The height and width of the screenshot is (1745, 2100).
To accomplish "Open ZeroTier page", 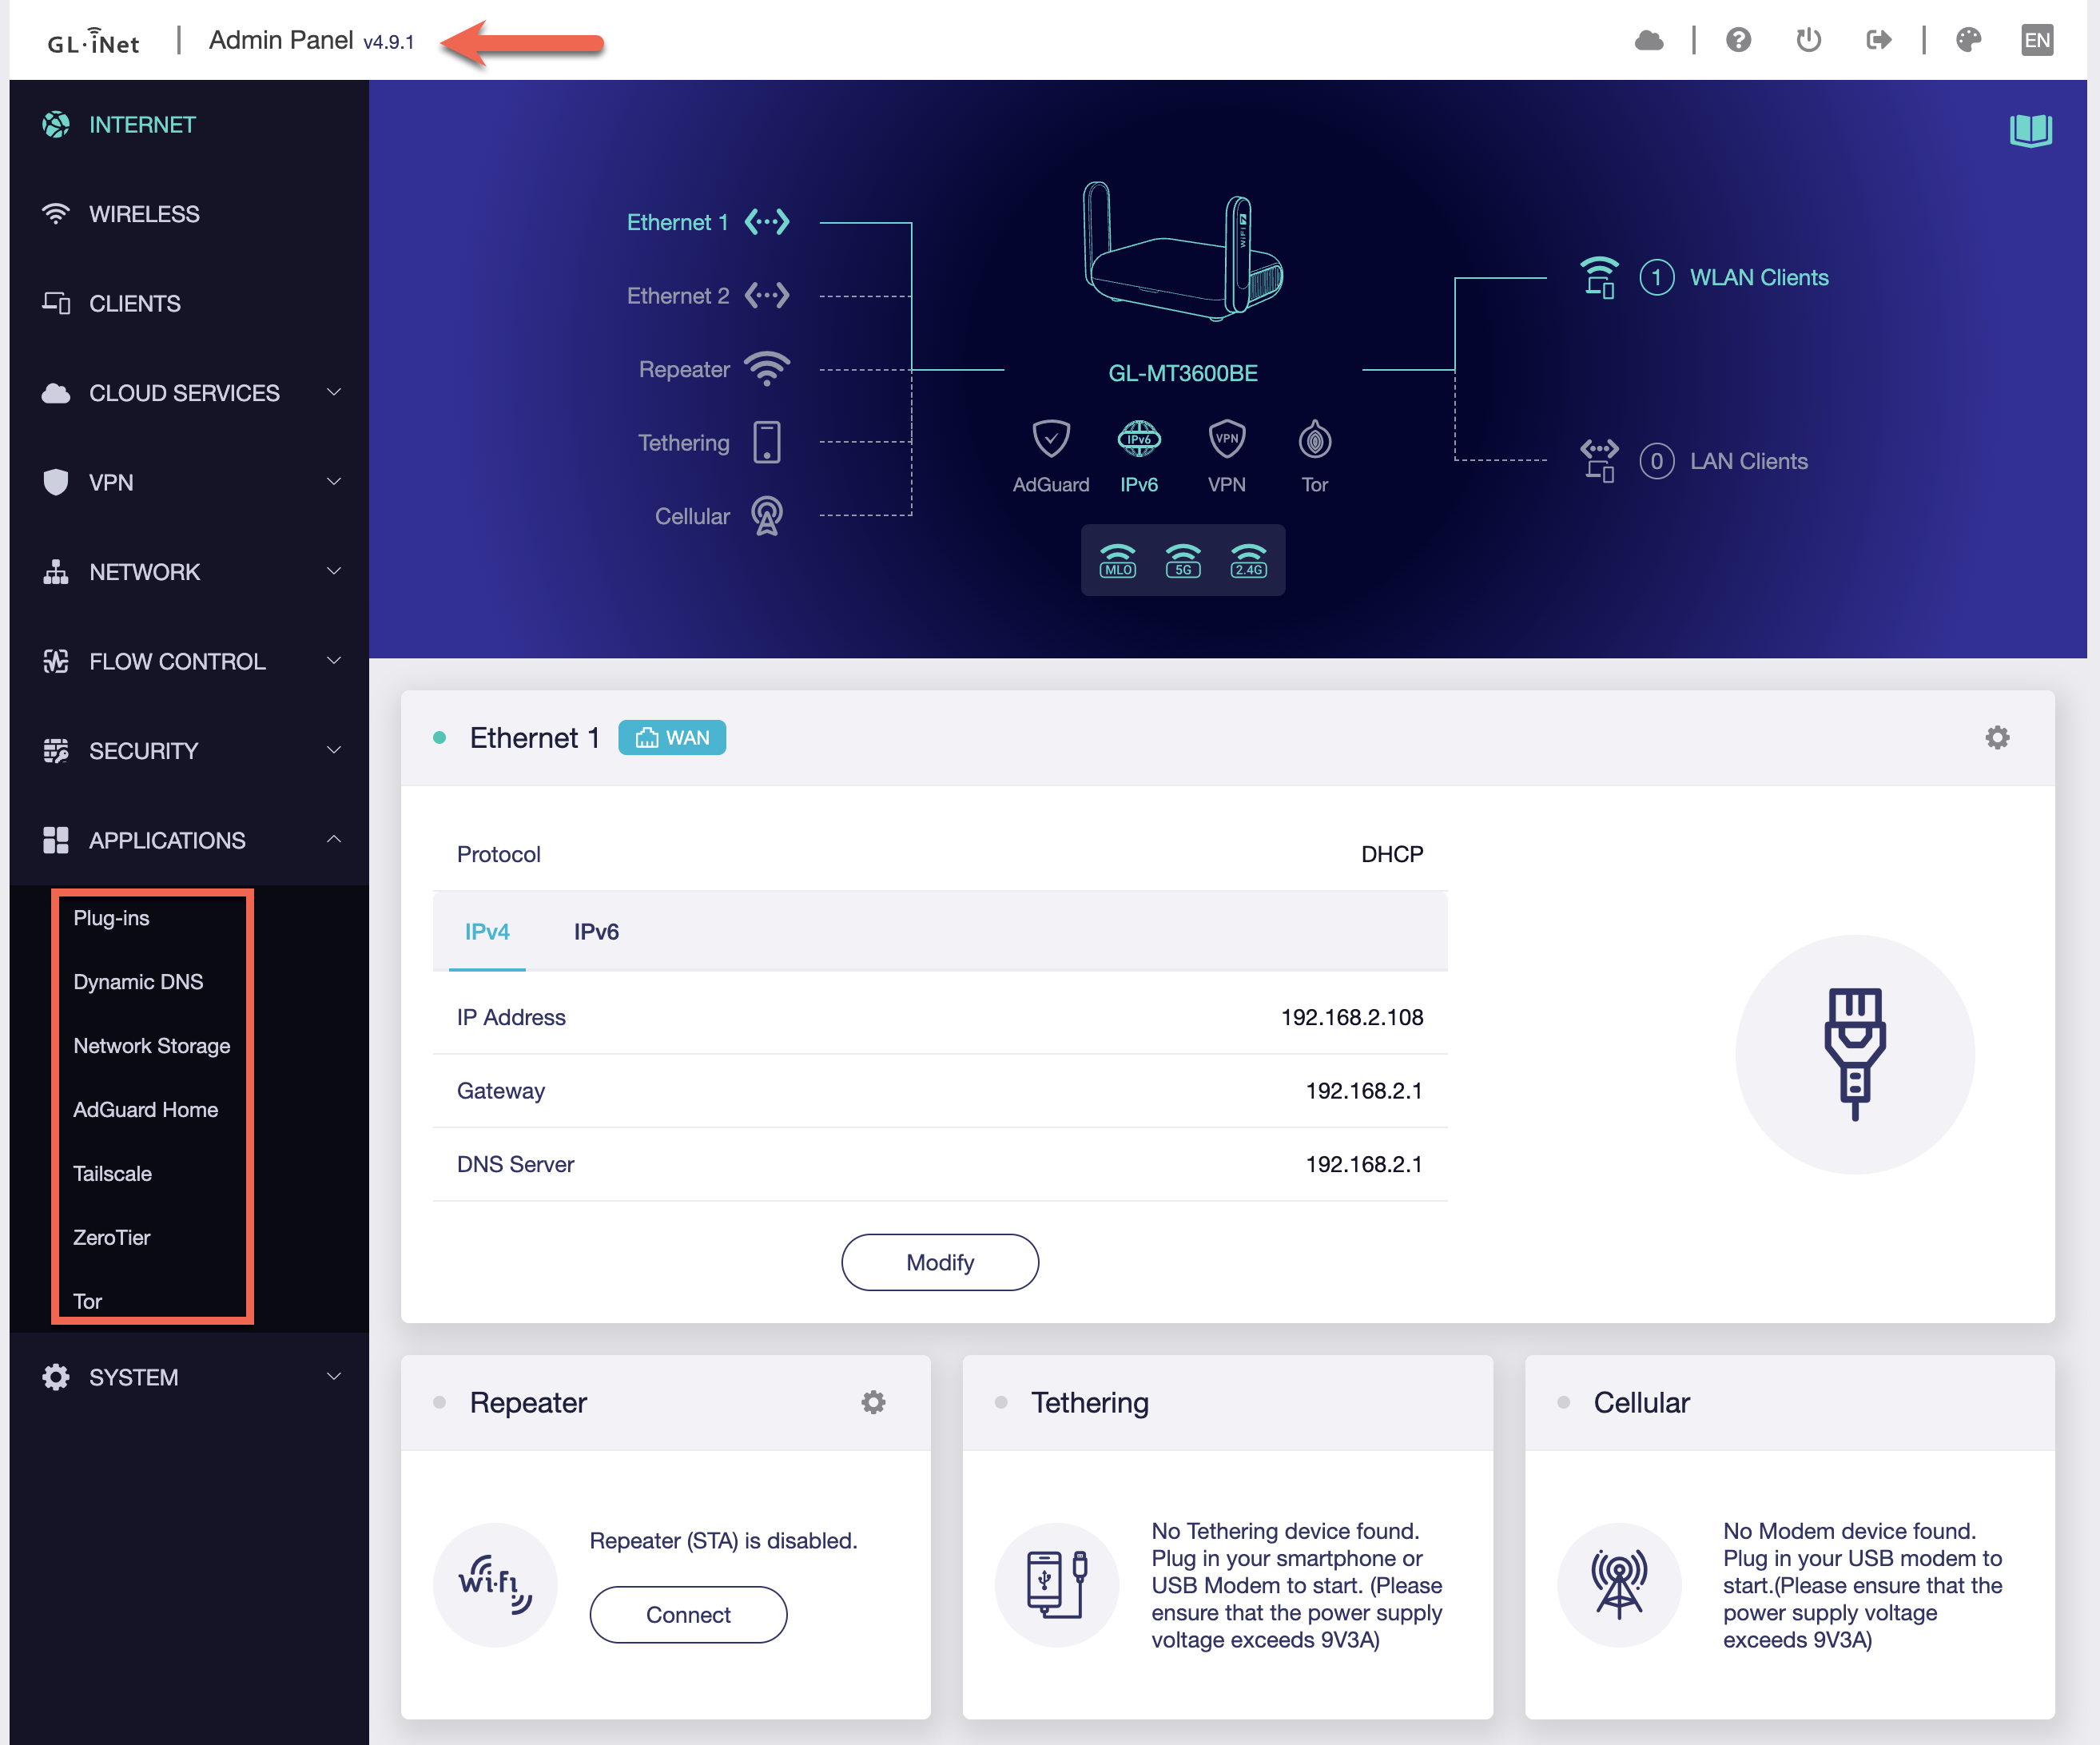I will pyautogui.click(x=112, y=1238).
